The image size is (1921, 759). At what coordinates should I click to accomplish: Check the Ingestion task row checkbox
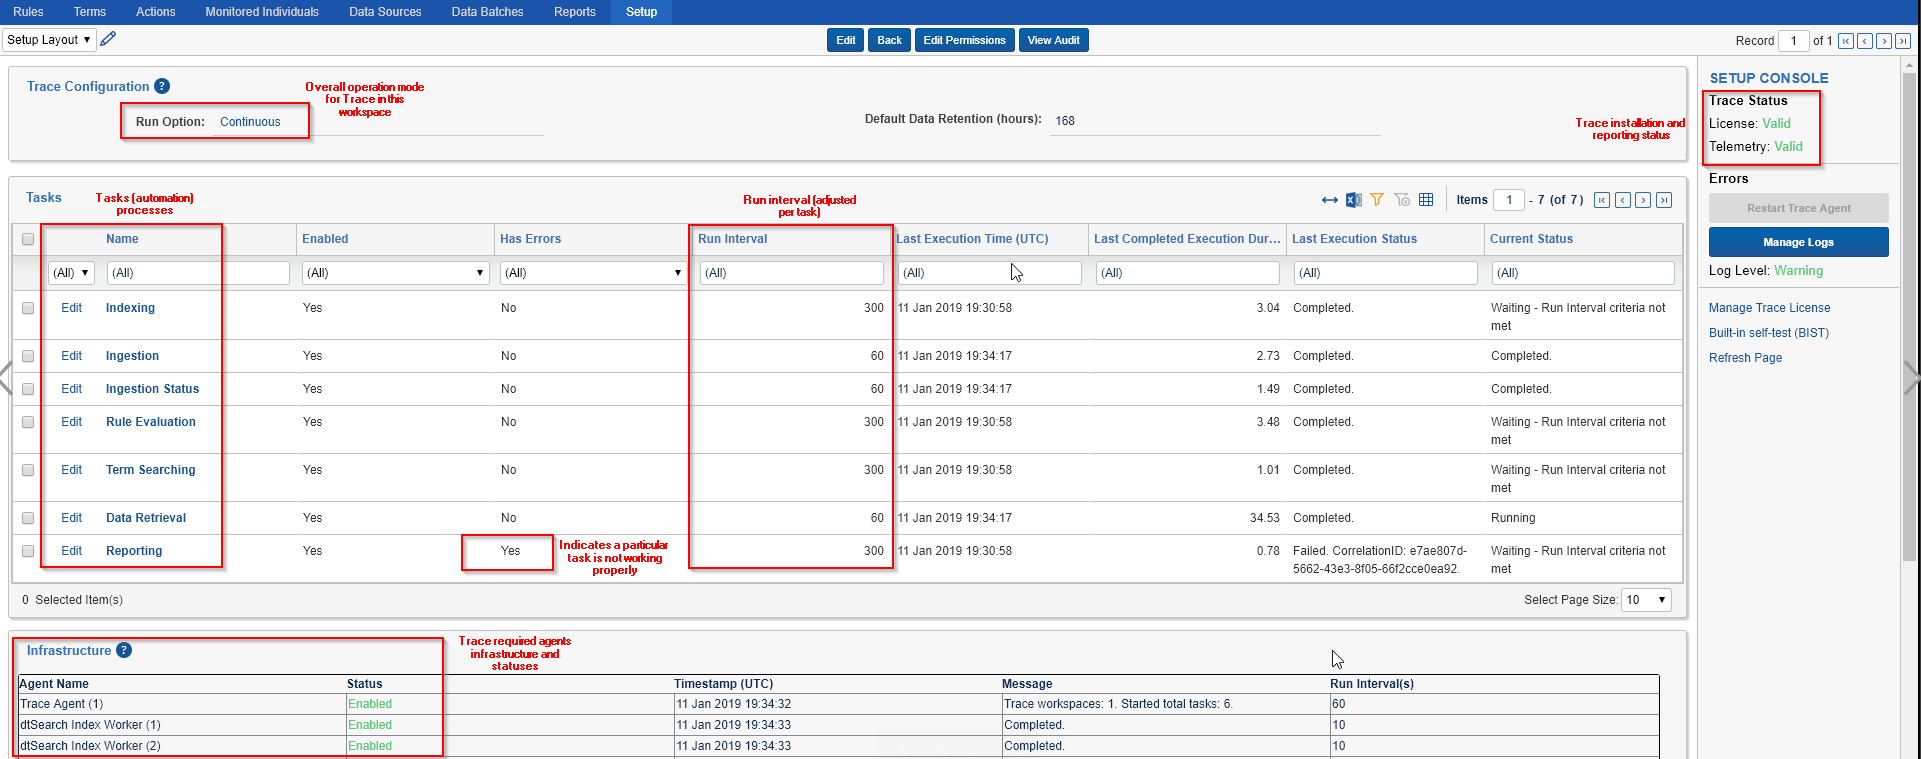(28, 356)
